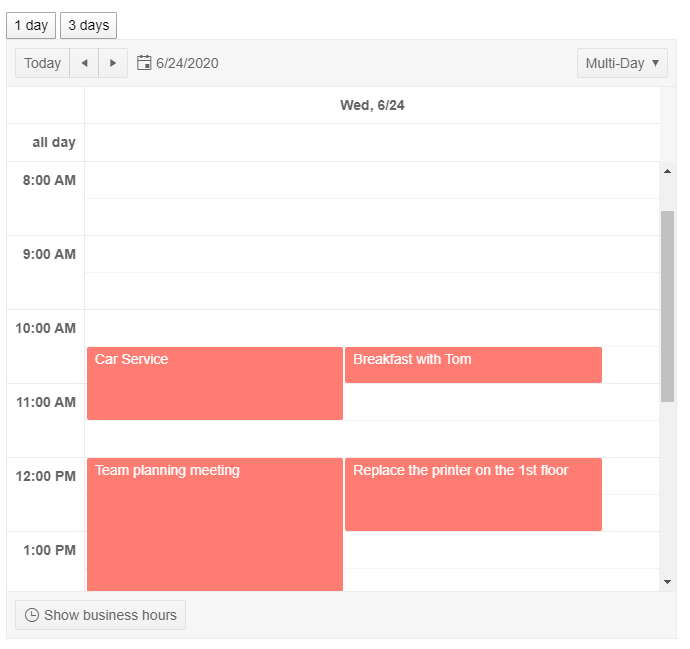Open the calendar date picker icon
690x649 pixels.
144,63
